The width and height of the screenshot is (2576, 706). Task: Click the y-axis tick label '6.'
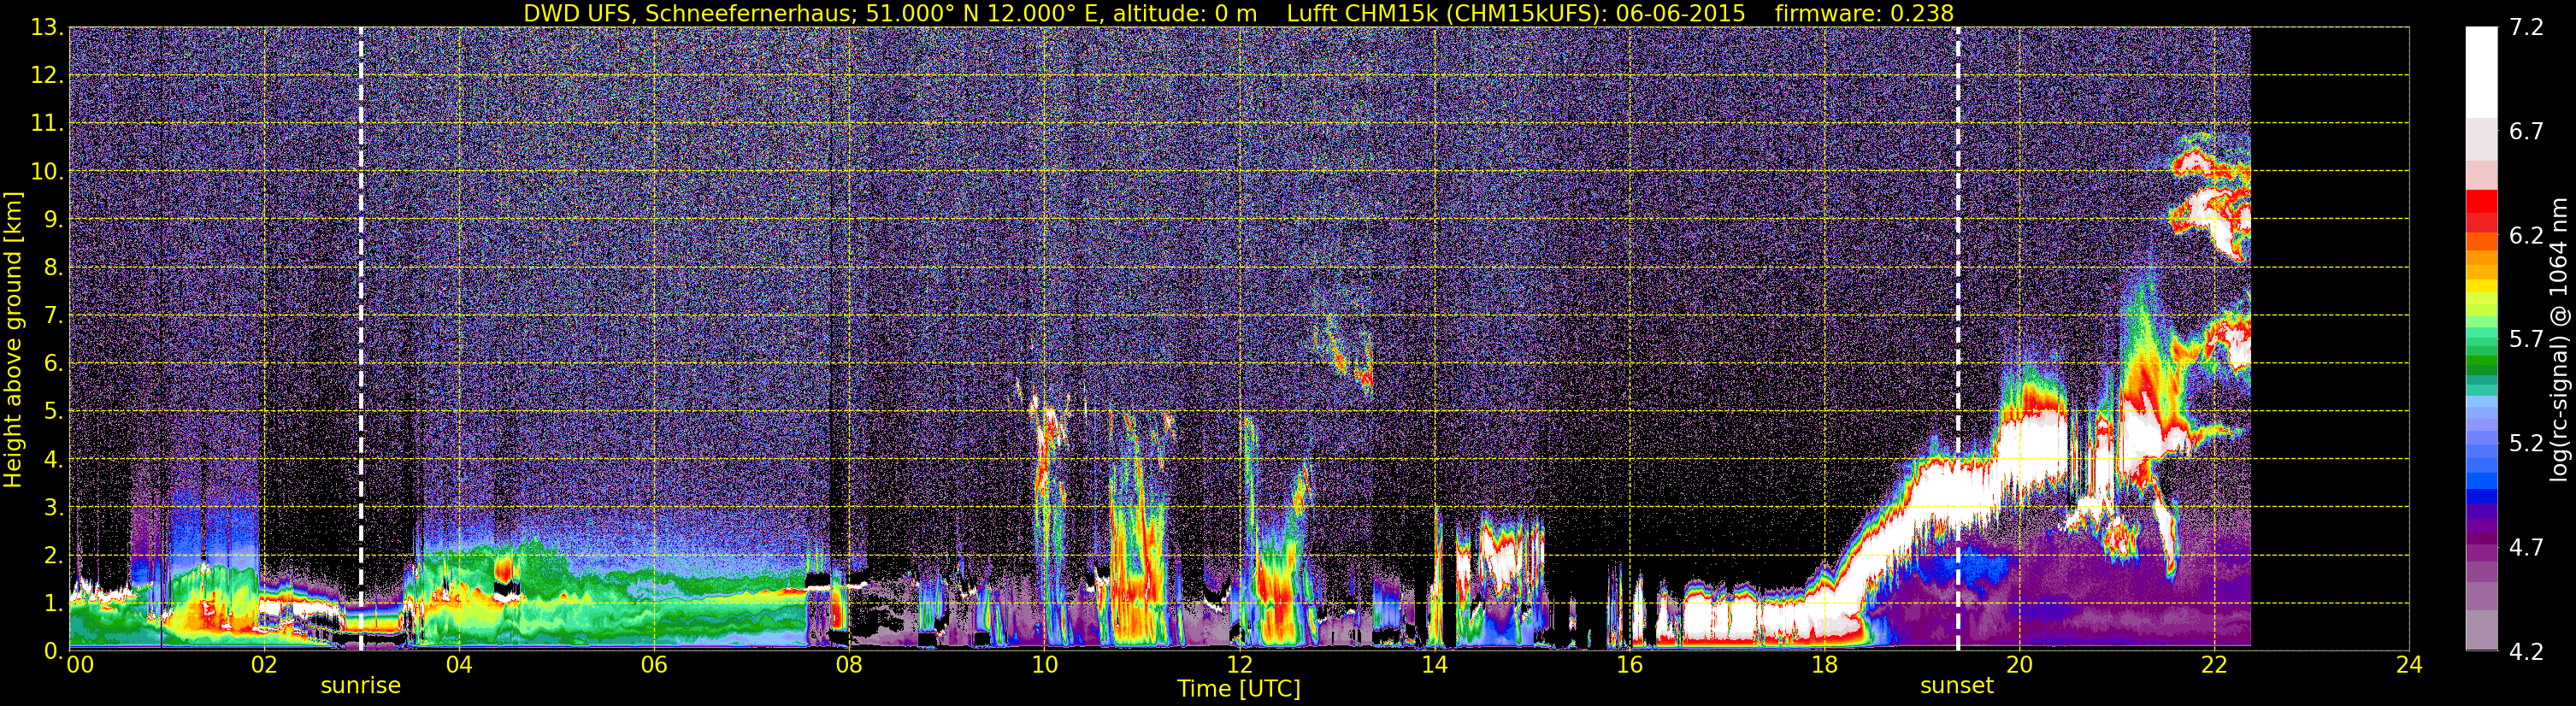(53, 364)
